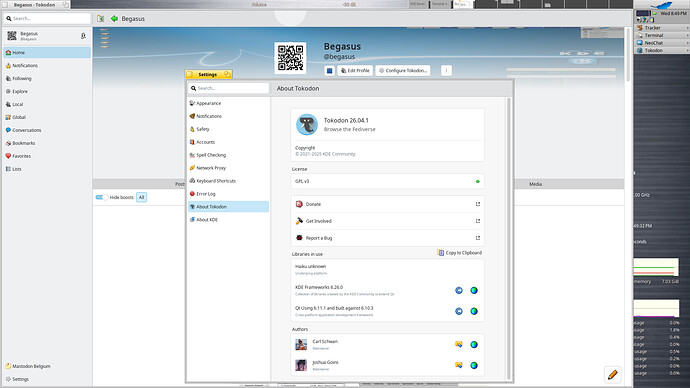Click the Get Involved hammer icon
The width and height of the screenshot is (690, 388).
[x=299, y=221]
